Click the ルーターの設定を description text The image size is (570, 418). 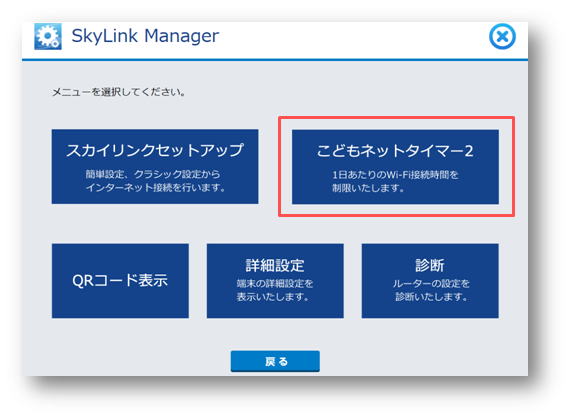pyautogui.click(x=431, y=283)
